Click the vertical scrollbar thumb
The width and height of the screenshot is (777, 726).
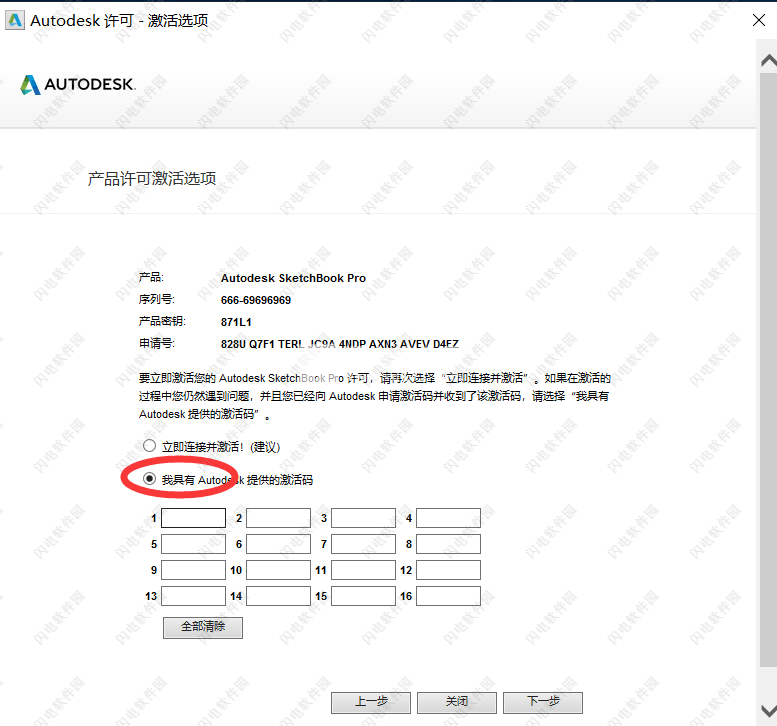(769, 369)
